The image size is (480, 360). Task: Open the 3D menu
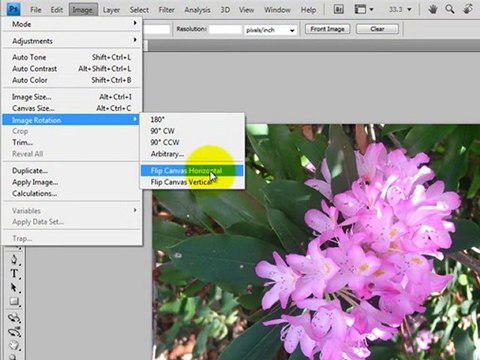[x=225, y=10]
